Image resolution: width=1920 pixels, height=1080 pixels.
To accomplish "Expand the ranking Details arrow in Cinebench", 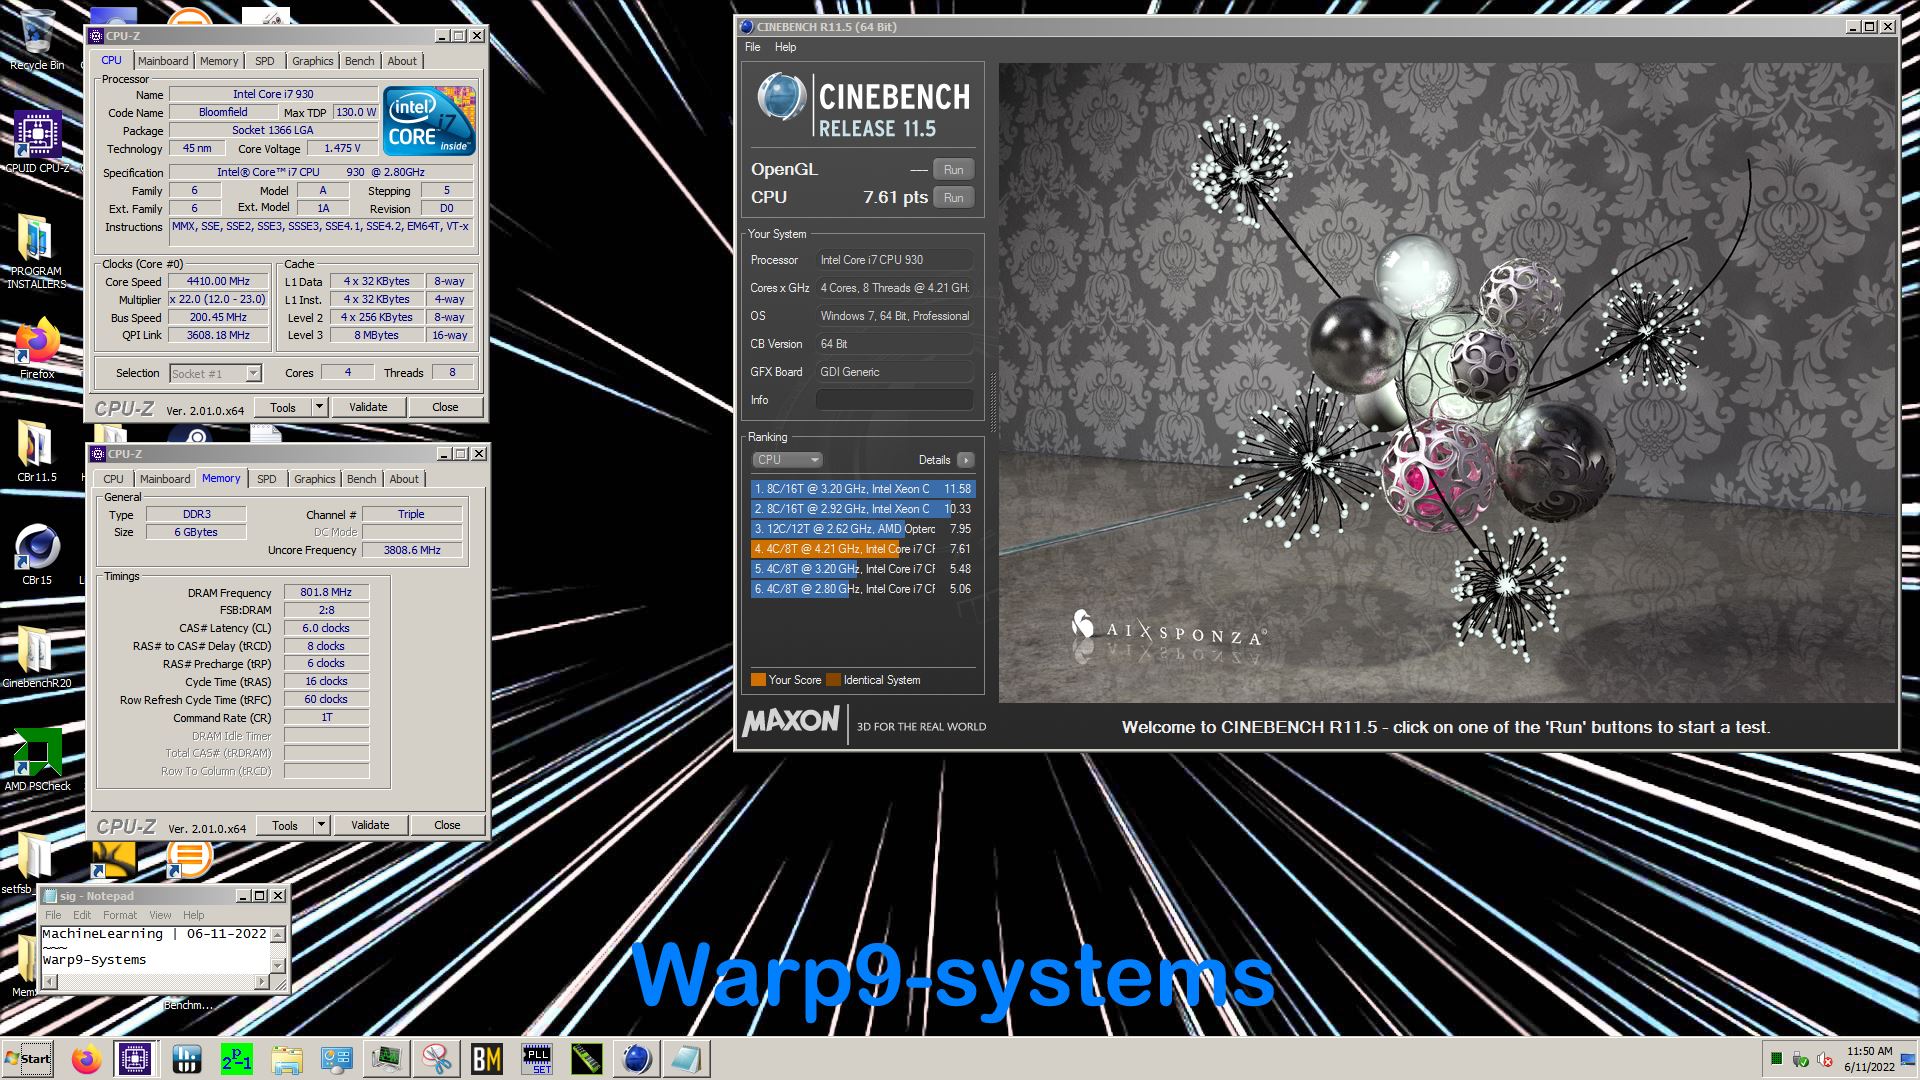I will click(965, 460).
